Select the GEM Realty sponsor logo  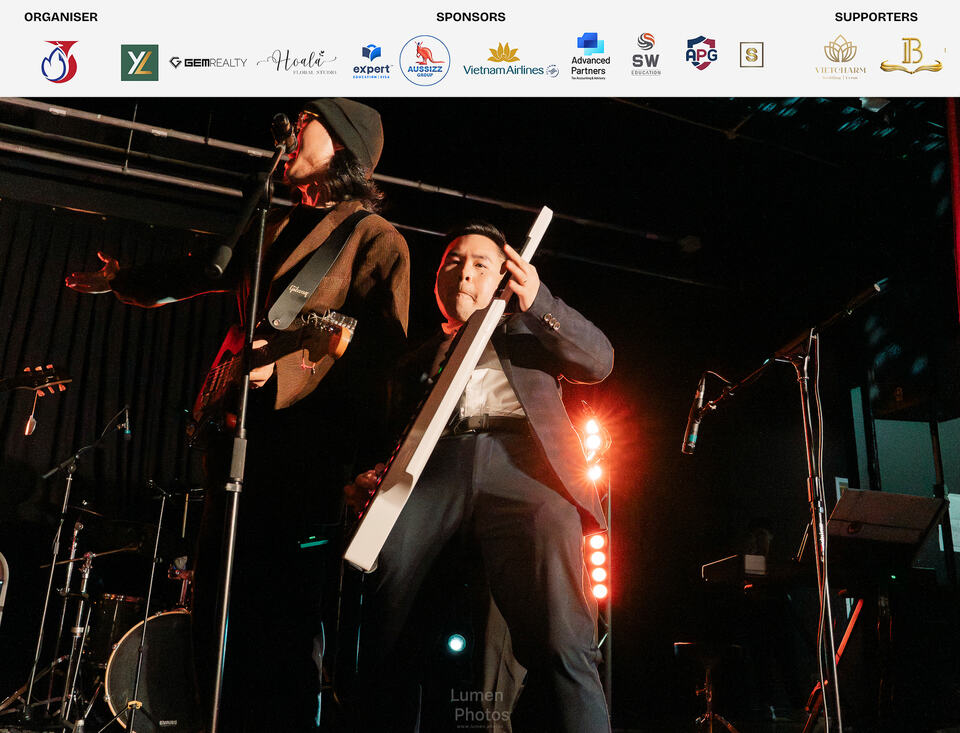[x=208, y=62]
